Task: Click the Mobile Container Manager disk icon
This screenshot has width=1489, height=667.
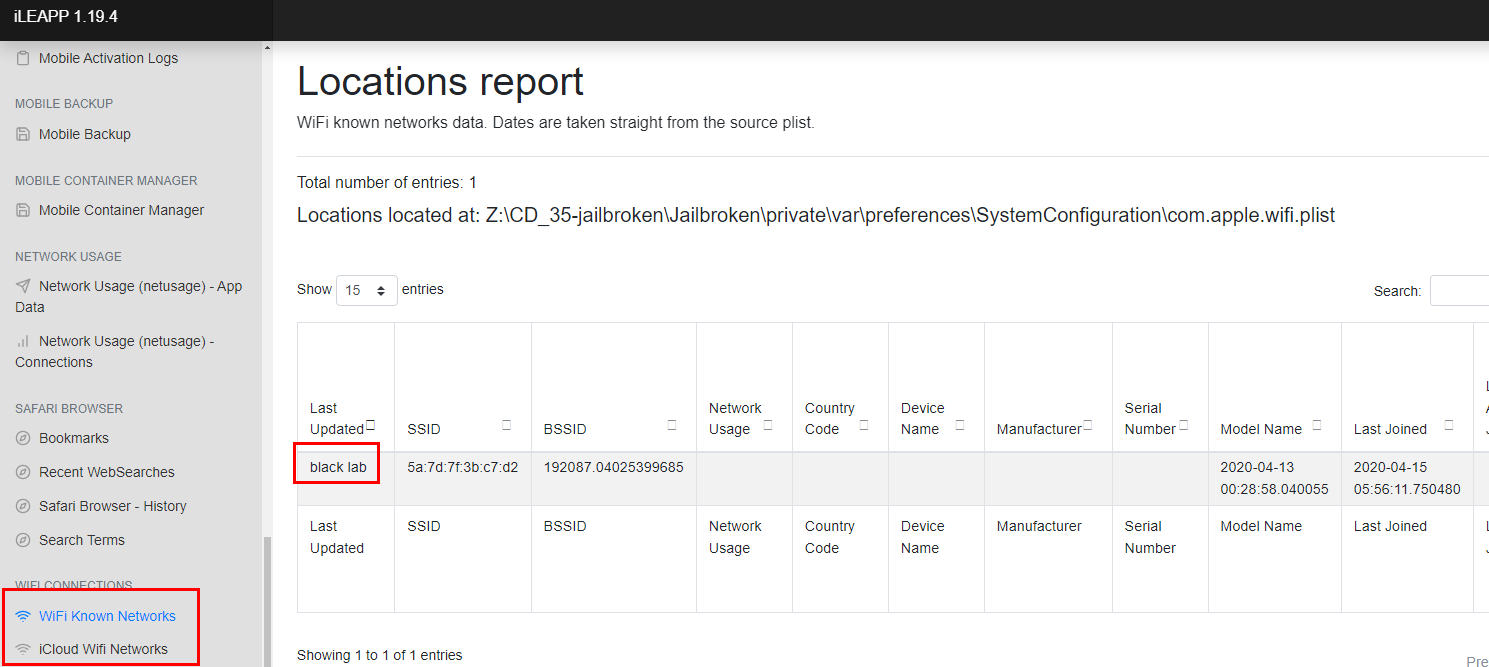Action: (x=23, y=211)
